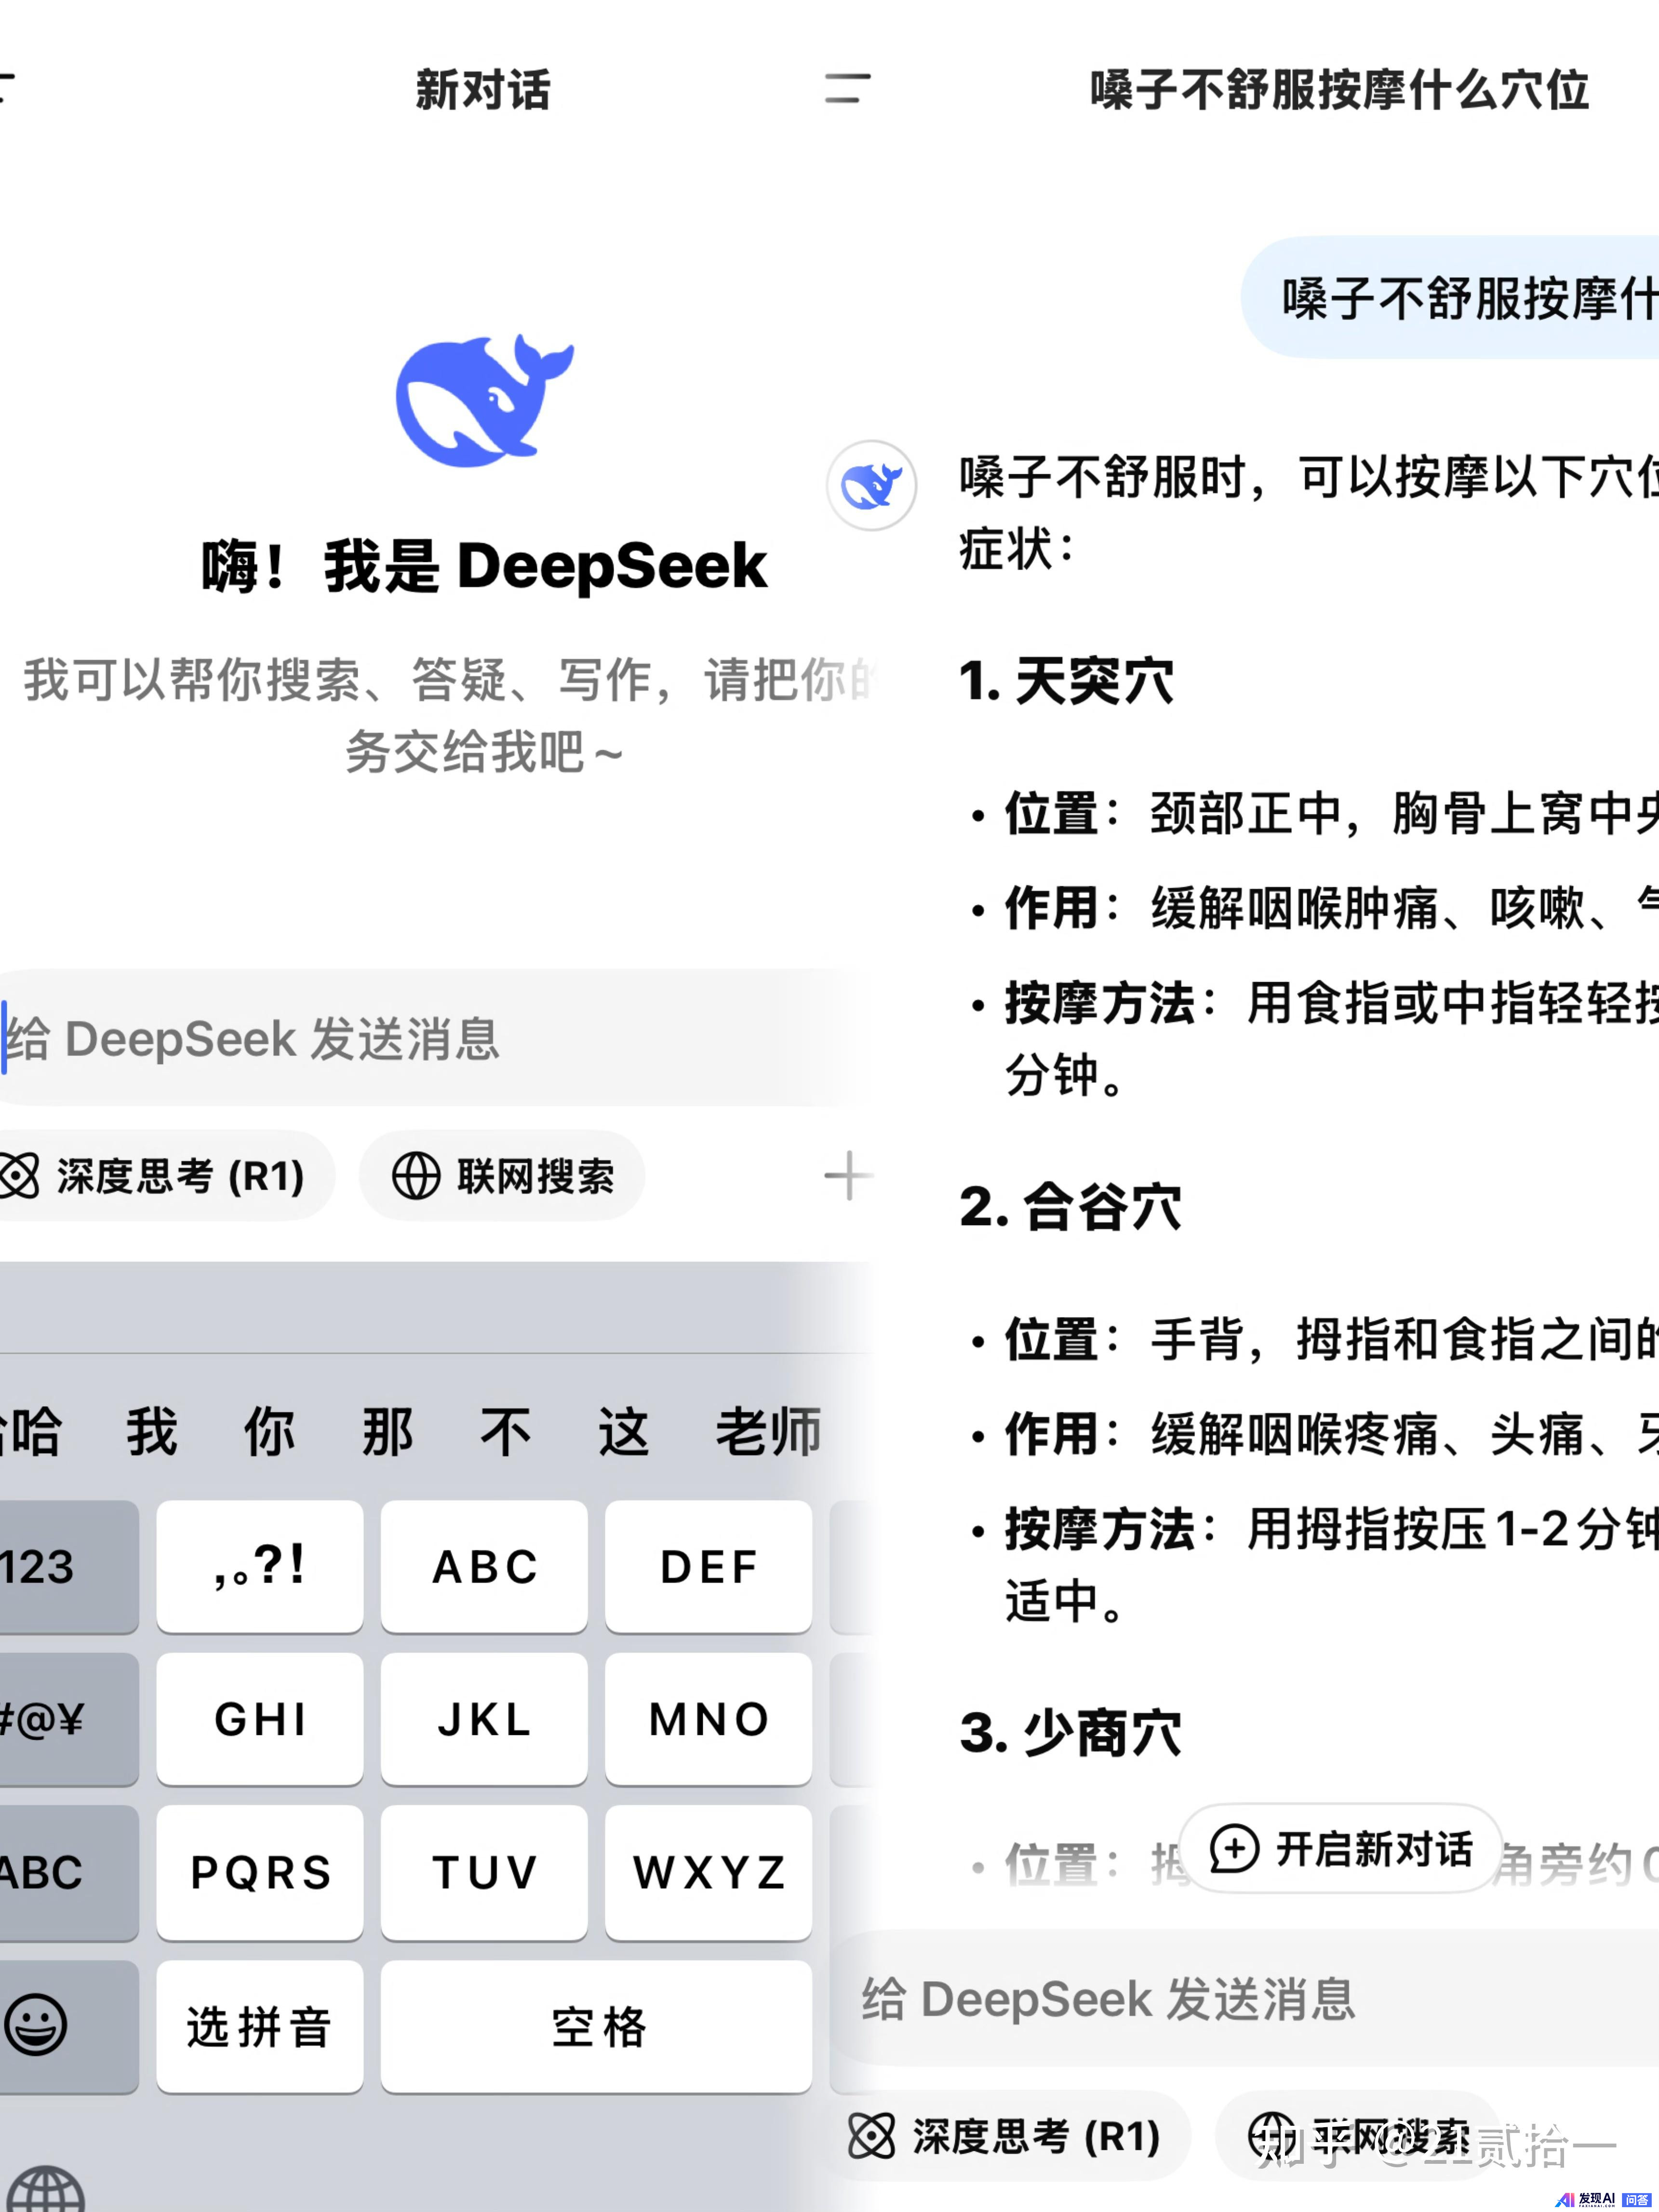Switch input language via globe key
This screenshot has height=2212, width=1659.
click(x=45, y=2187)
